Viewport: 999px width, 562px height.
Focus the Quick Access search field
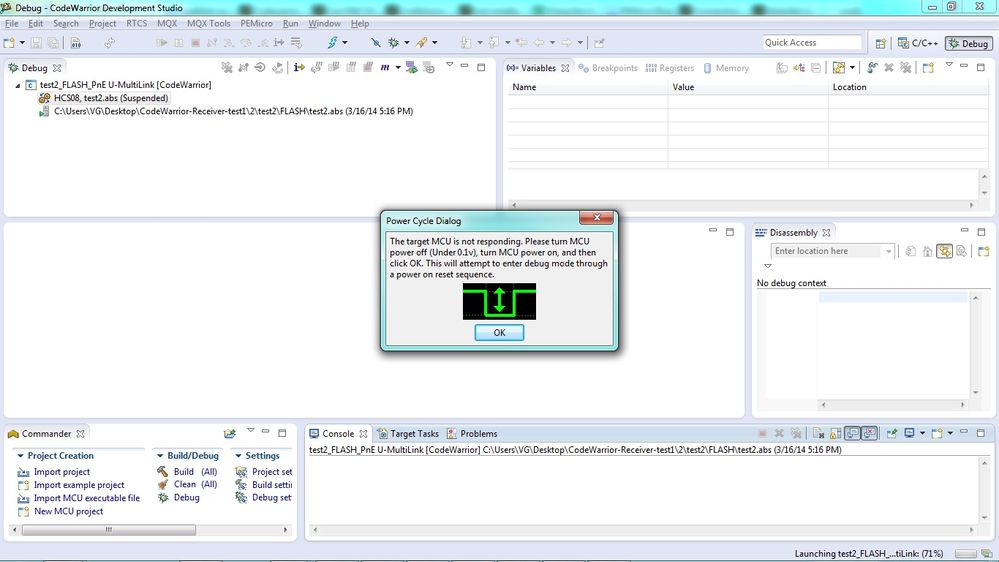point(812,43)
